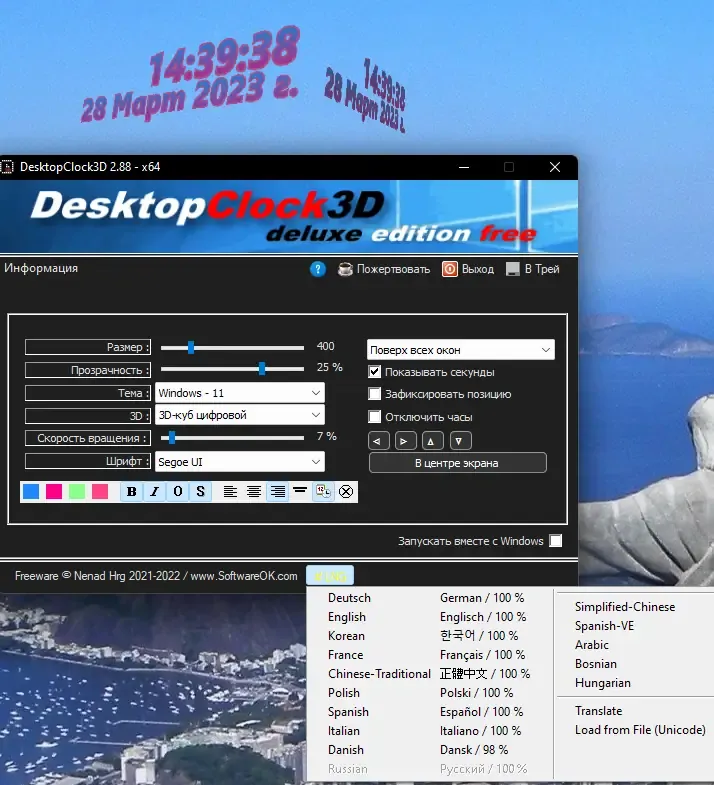Click the blue help question mark icon
The height and width of the screenshot is (785, 714).
(318, 269)
